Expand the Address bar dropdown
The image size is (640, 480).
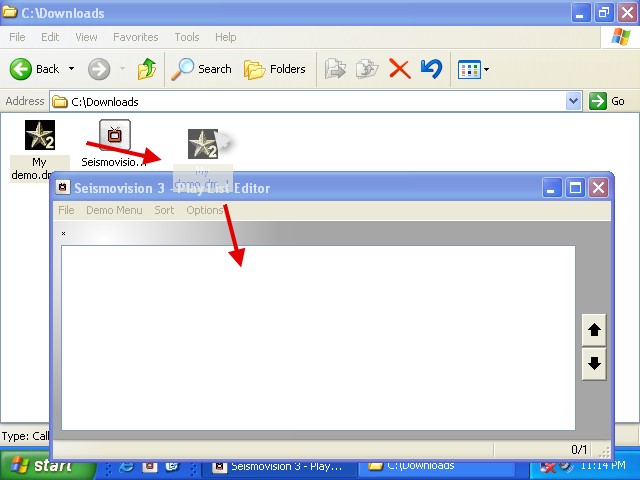pos(573,101)
